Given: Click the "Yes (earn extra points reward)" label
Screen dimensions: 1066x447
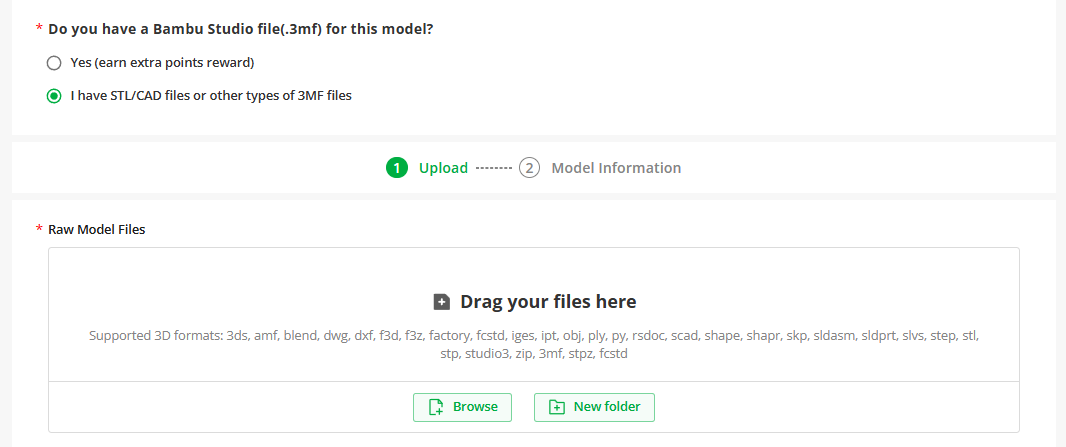Looking at the screenshot, I should pos(162,63).
